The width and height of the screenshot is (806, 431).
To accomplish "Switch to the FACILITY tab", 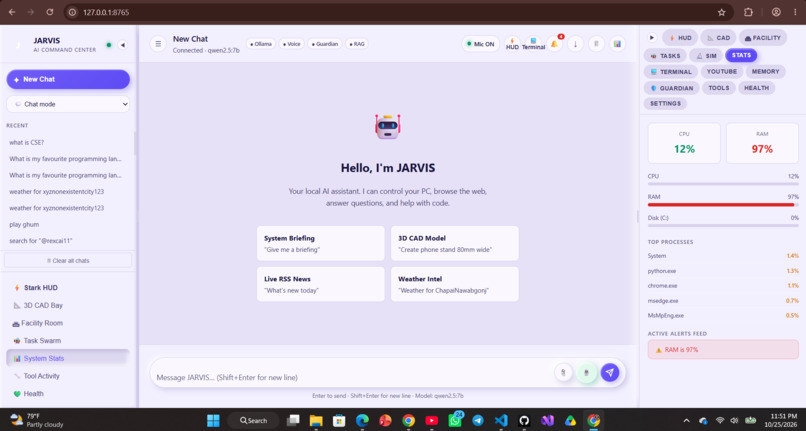I will (762, 38).
